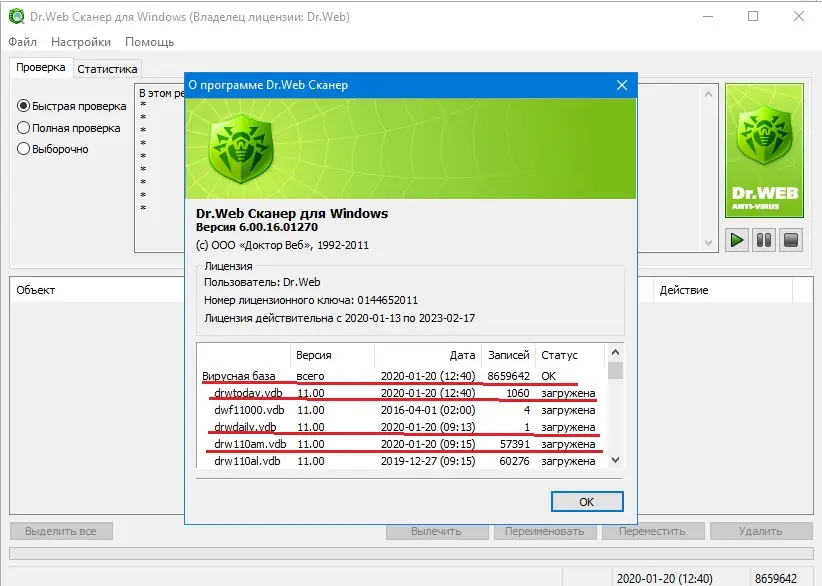822x586 pixels.
Task: Click the Записей column header
Action: [509, 355]
